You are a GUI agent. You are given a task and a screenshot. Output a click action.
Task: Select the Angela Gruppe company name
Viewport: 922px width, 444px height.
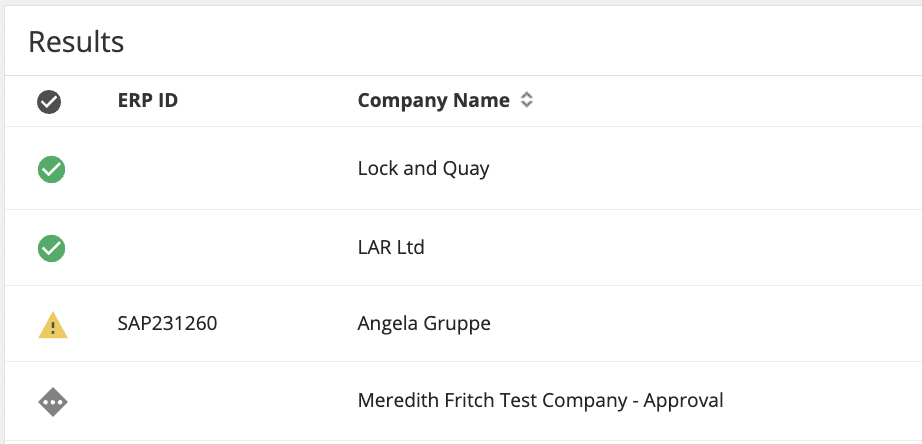click(424, 324)
